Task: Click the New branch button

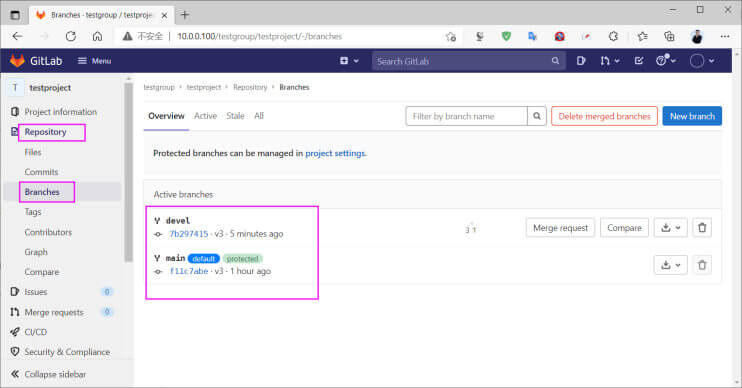Action: (692, 116)
